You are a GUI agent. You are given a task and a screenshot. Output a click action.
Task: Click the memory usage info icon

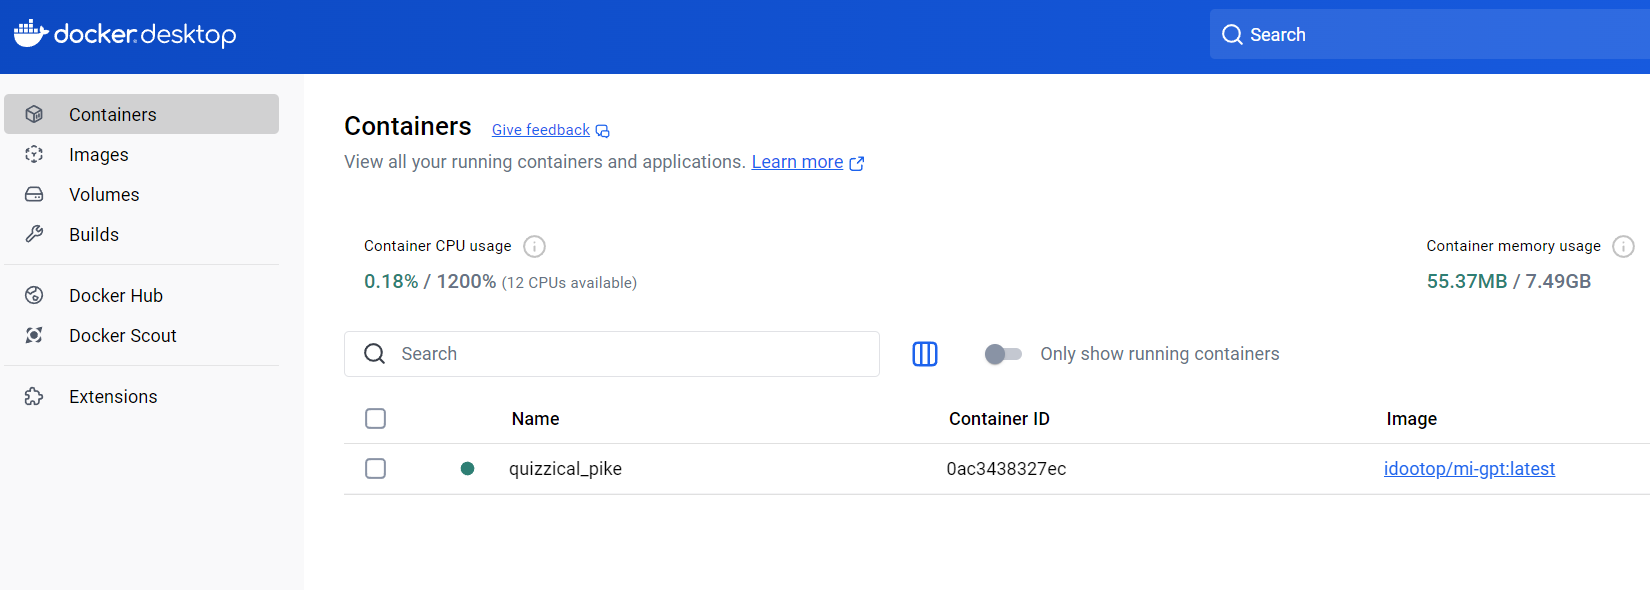pos(1624,246)
